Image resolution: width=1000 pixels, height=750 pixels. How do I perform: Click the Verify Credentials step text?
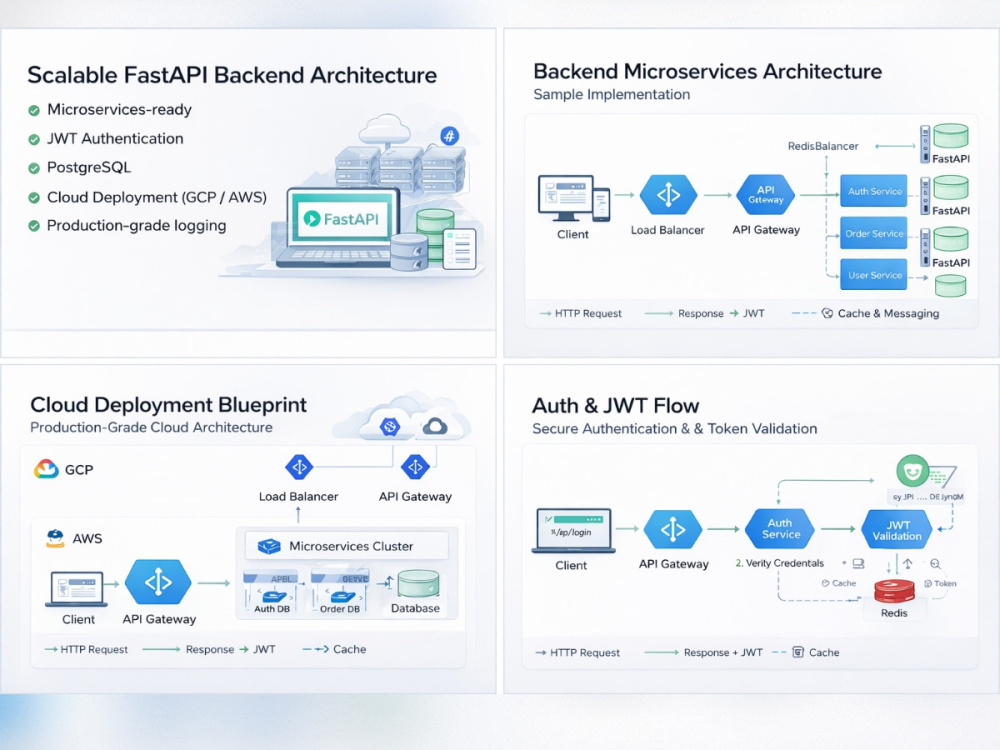[x=780, y=563]
